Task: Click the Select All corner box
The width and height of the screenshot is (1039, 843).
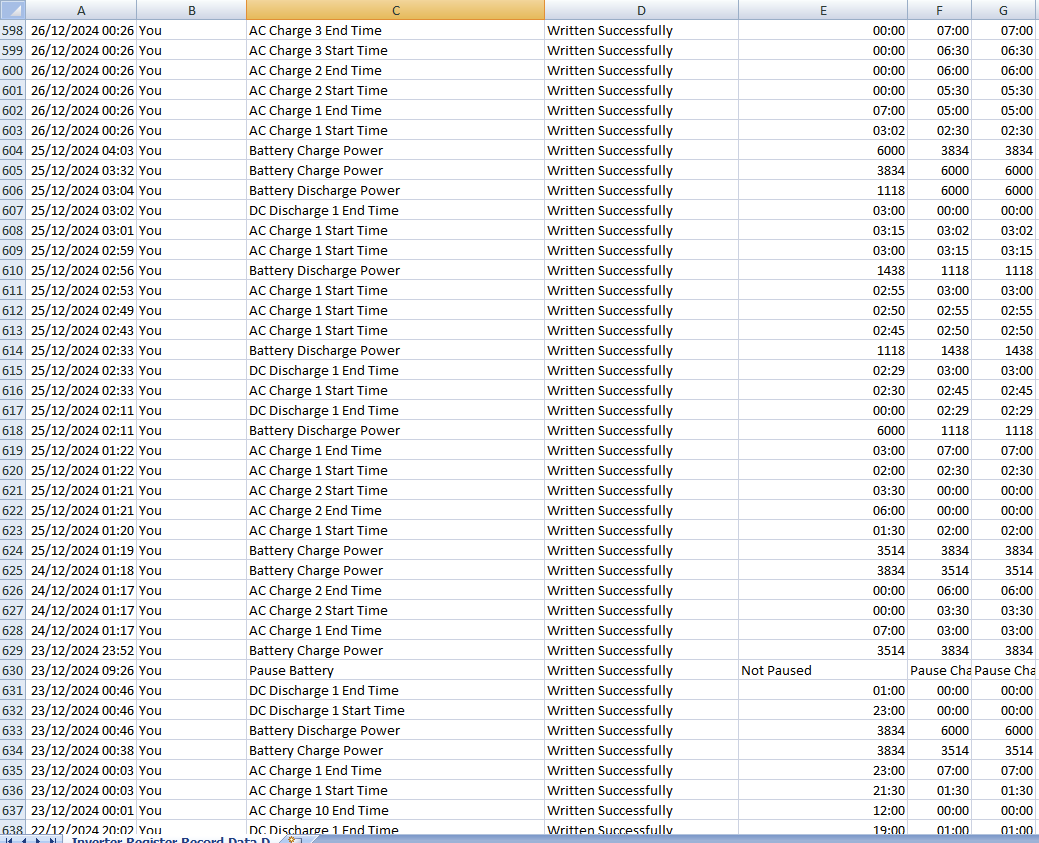Action: point(13,10)
